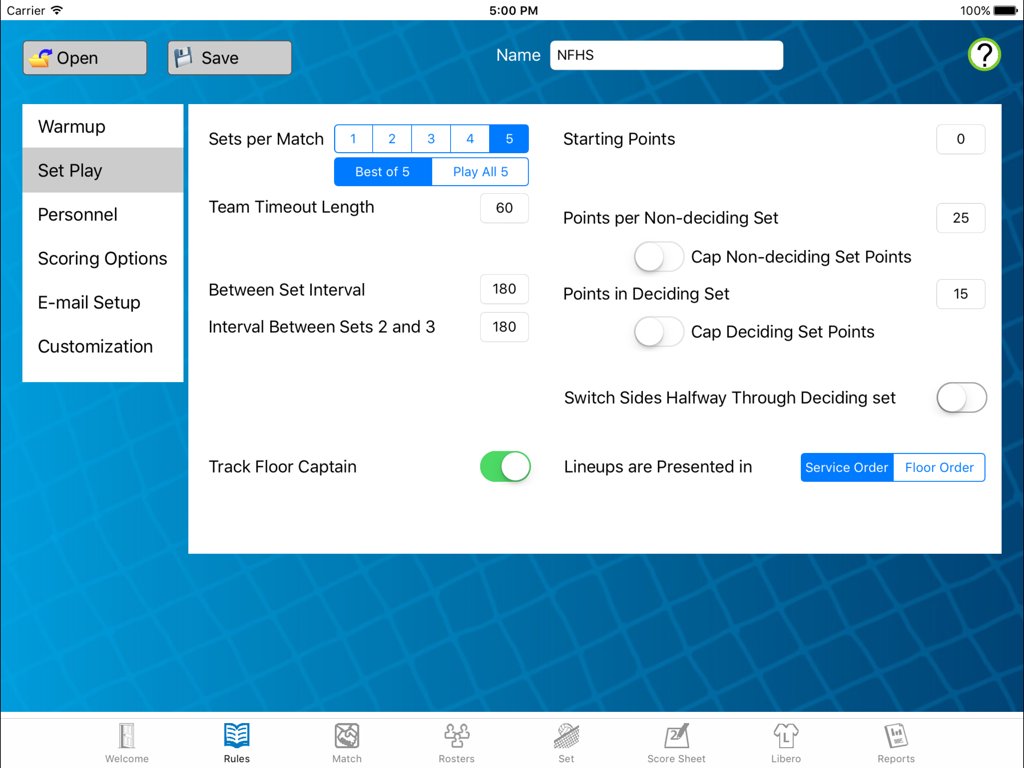Open the Rosters screen icon

point(456,740)
